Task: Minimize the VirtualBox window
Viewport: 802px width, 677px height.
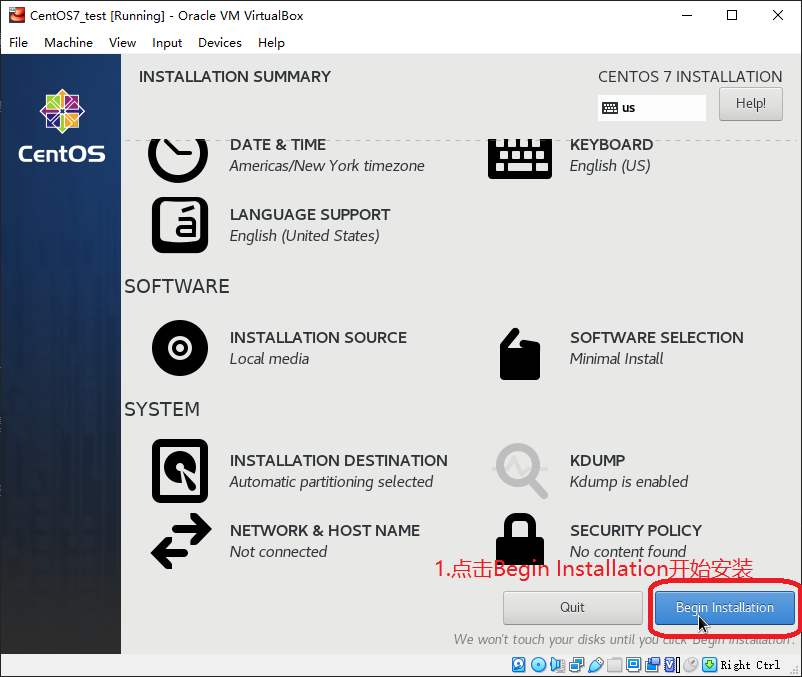Action: [687, 15]
